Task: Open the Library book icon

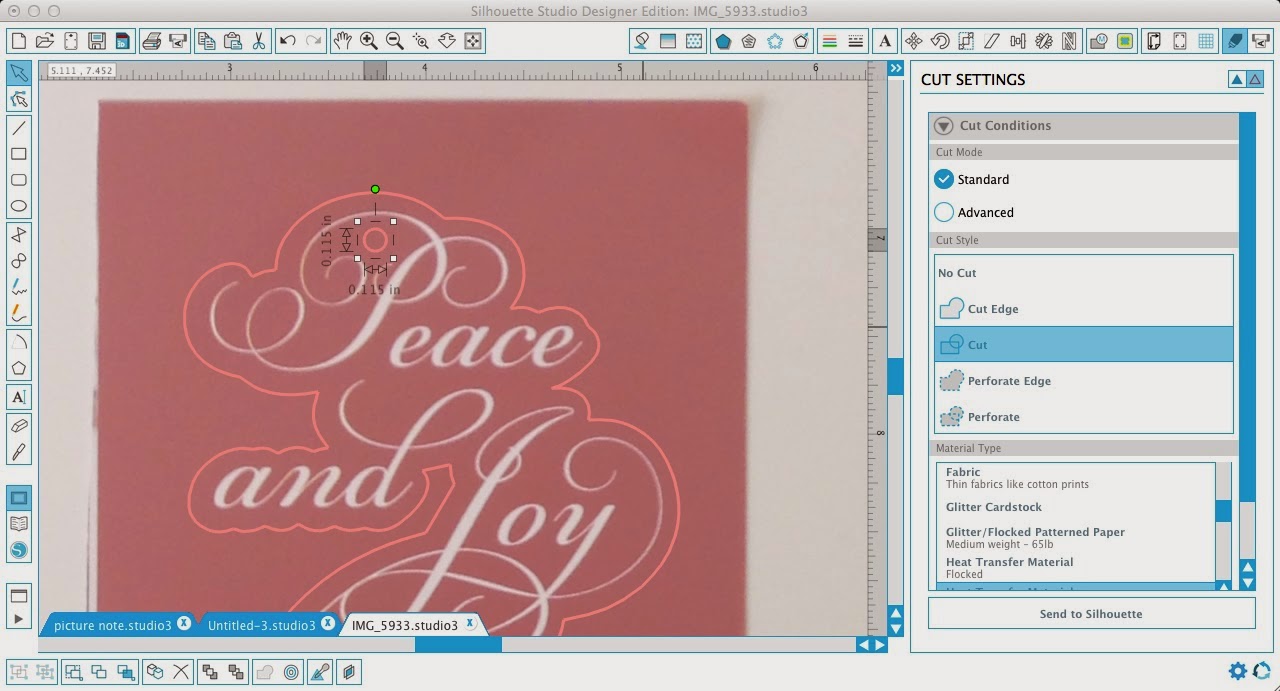Action: (x=19, y=523)
